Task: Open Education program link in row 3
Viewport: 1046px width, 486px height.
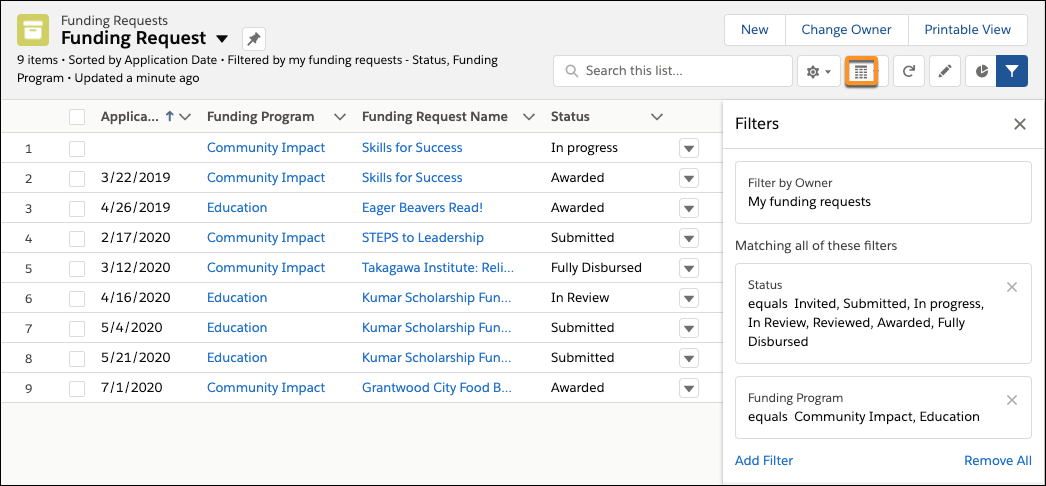Action: coord(237,207)
